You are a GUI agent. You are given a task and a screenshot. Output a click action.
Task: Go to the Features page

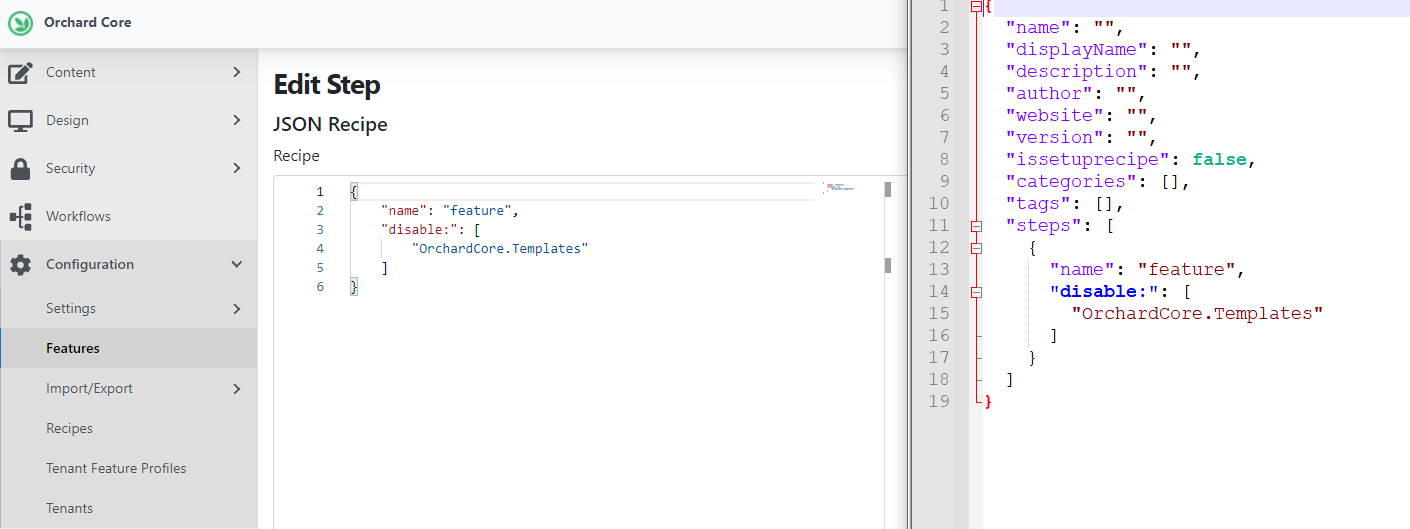128,348
